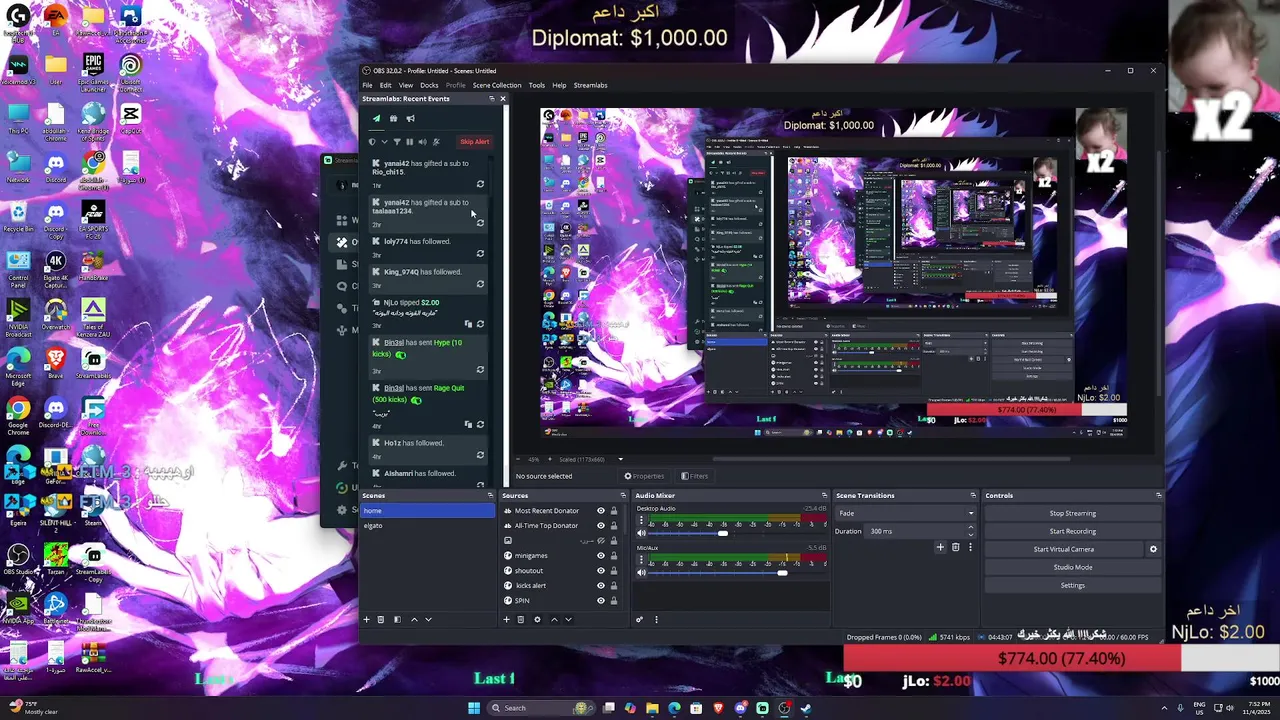Click the Stop Streaming button

pyautogui.click(x=1072, y=513)
